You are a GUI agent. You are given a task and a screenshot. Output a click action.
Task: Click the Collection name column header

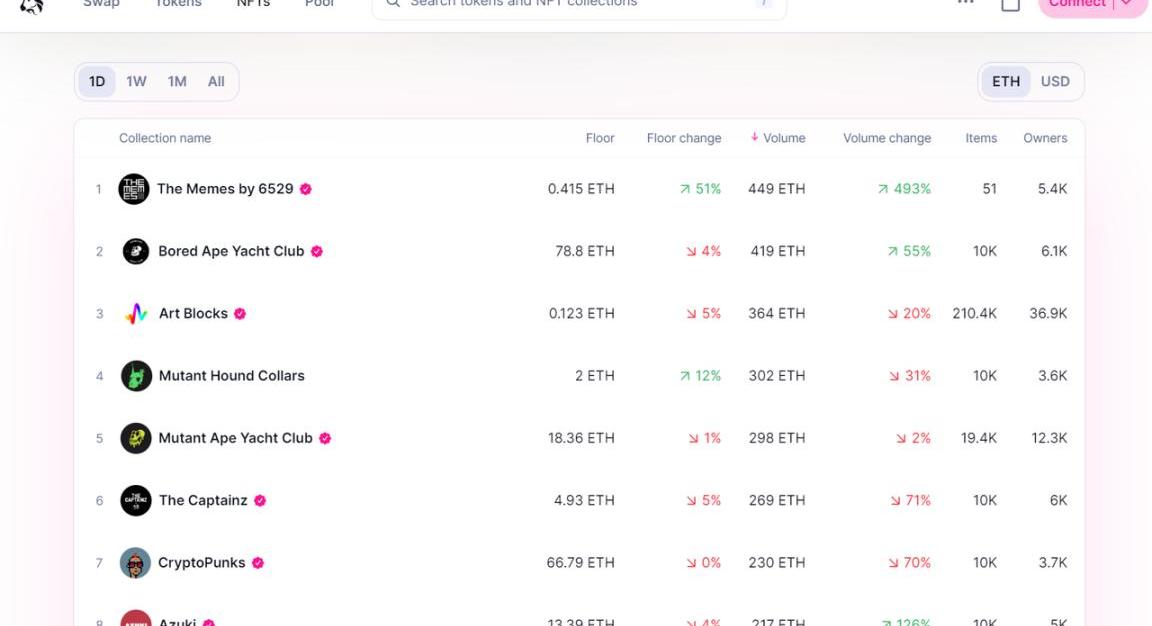point(165,138)
